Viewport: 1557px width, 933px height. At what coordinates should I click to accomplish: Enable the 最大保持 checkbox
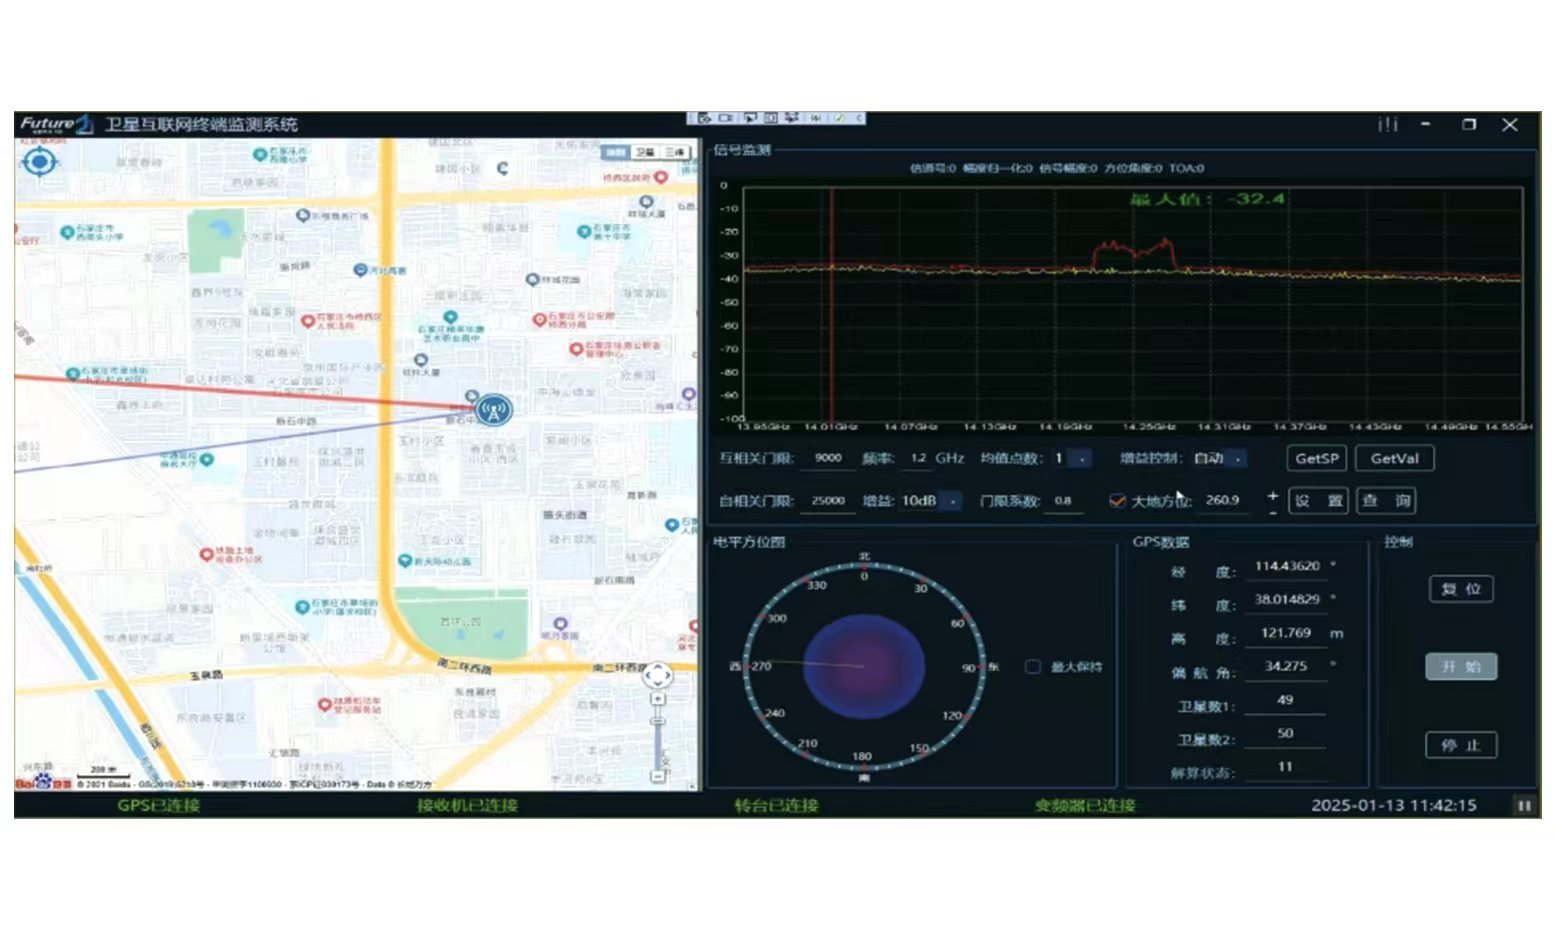1033,667
